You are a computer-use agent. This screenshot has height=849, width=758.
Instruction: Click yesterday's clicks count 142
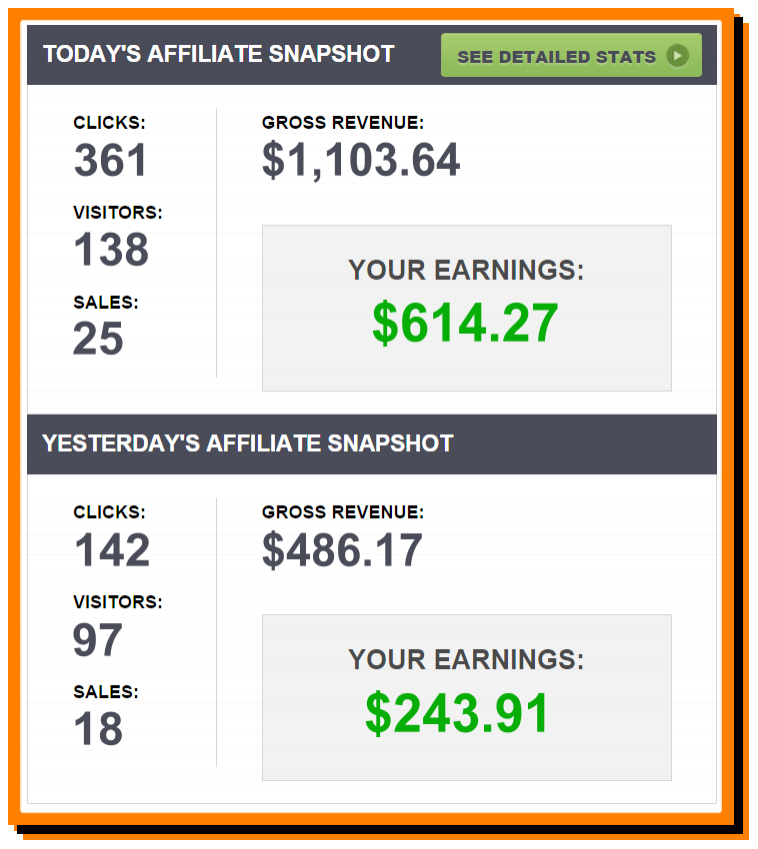click(112, 550)
